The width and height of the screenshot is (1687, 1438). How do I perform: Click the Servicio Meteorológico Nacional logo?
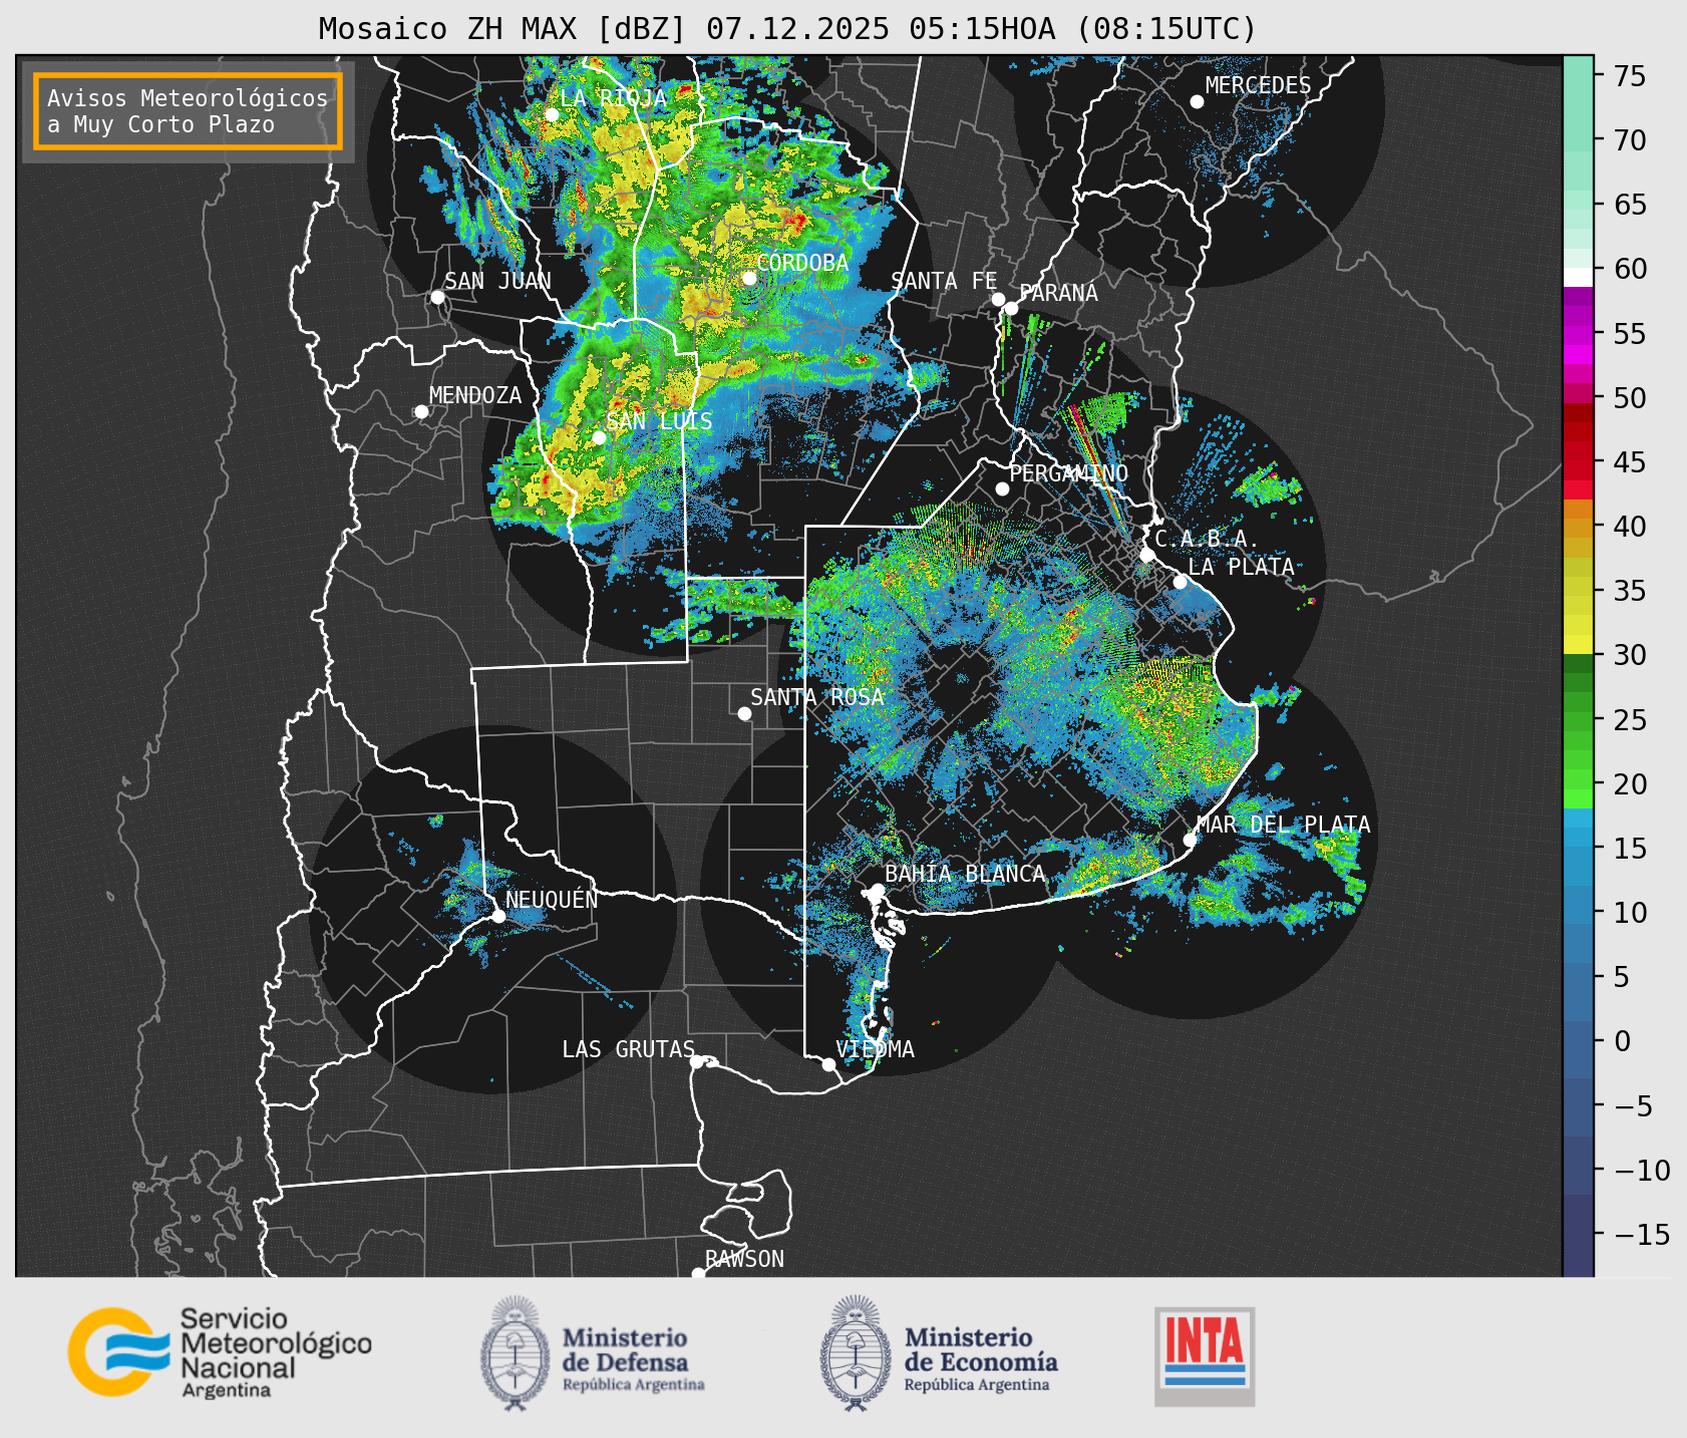[220, 1353]
